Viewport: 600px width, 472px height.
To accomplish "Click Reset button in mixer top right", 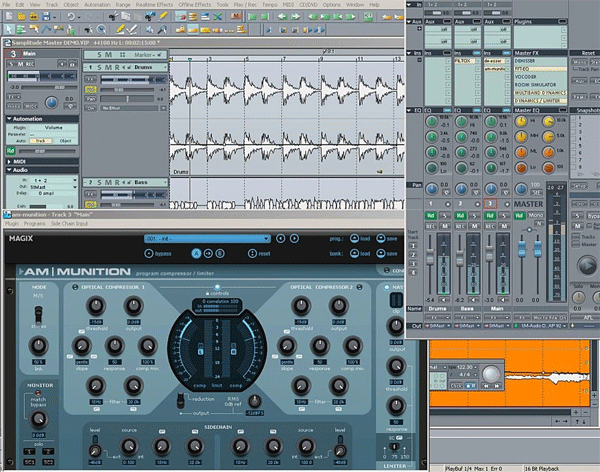I will [587, 53].
